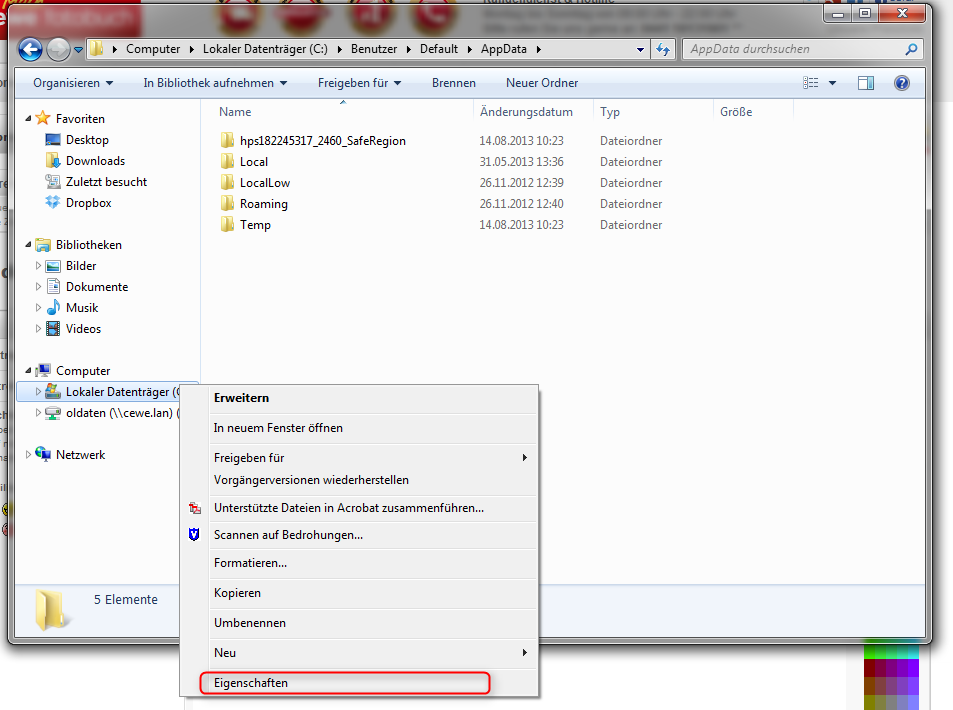Click the Computer icon in the tree

pos(43,370)
